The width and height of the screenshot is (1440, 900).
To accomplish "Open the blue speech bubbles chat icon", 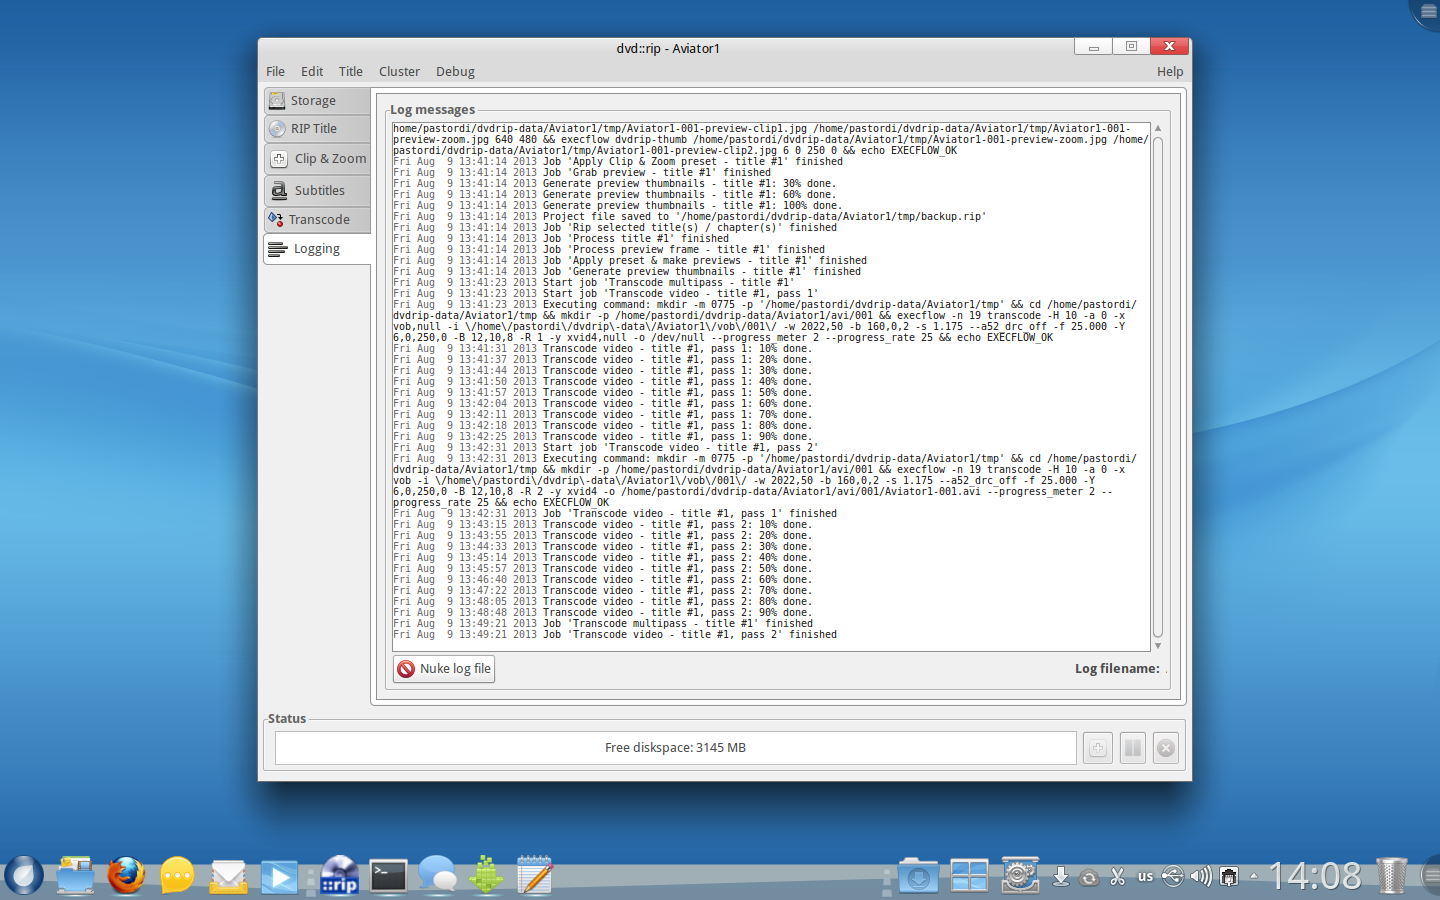I will [438, 875].
